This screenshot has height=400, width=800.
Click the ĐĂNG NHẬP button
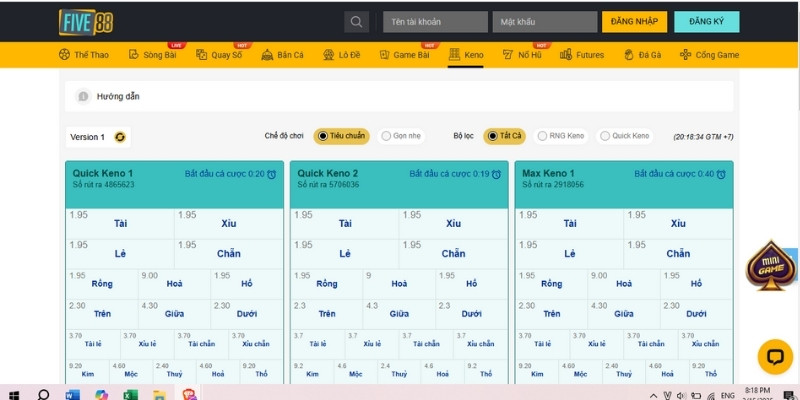(634, 22)
